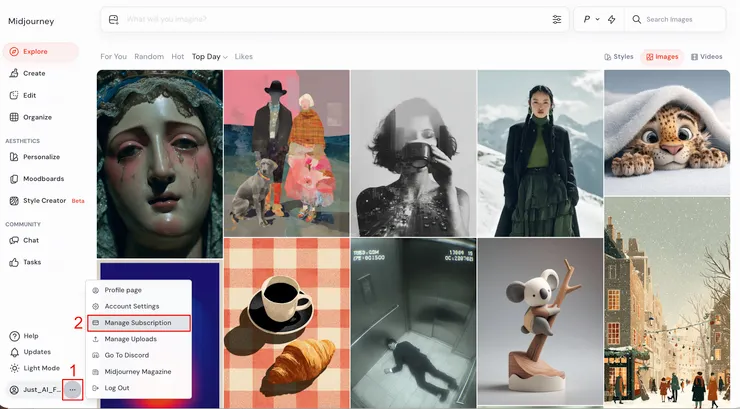Choose Go To Discord from account menu
The width and height of the screenshot is (740, 409).
(x=139, y=355)
